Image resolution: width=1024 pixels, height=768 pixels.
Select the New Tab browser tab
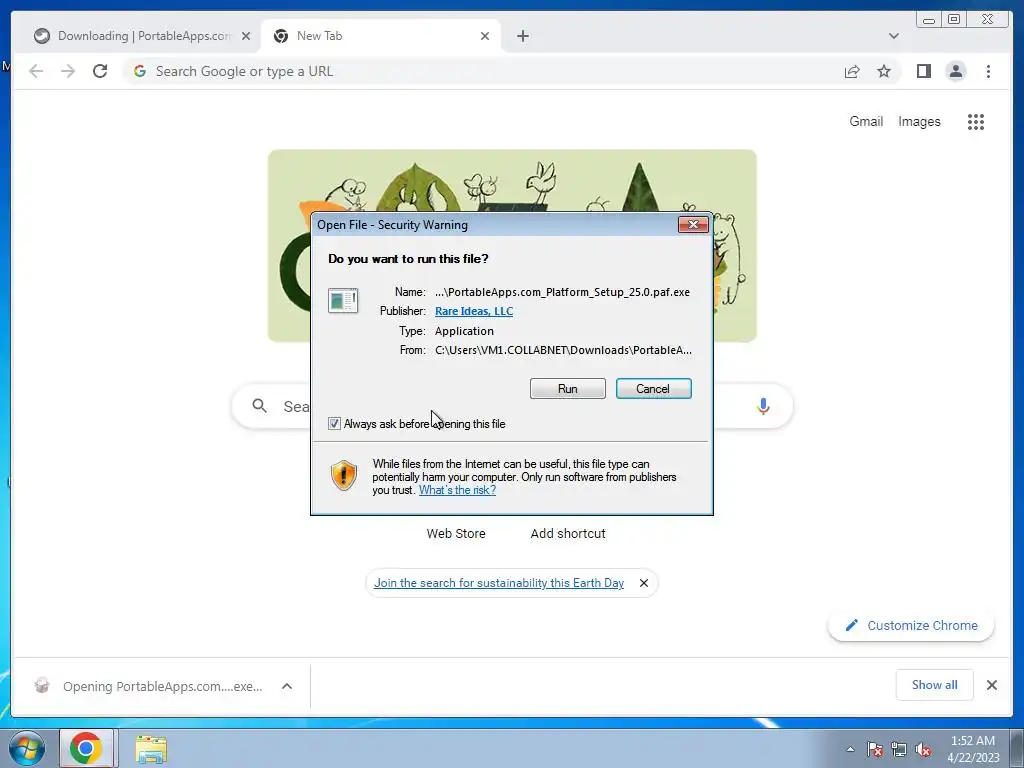379,36
